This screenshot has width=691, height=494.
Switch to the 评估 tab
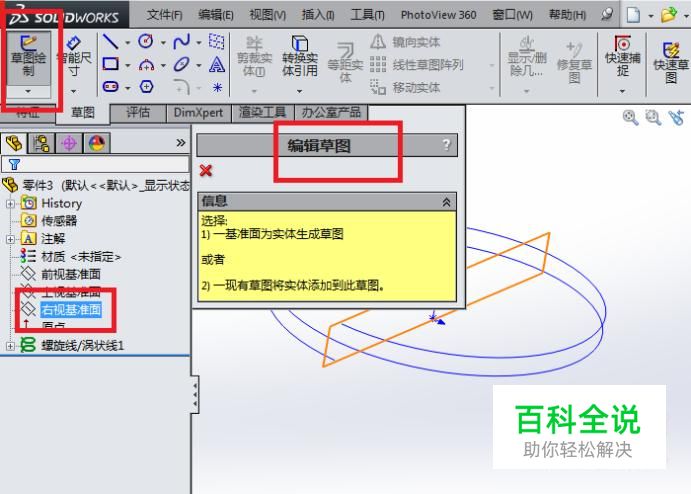click(x=138, y=113)
